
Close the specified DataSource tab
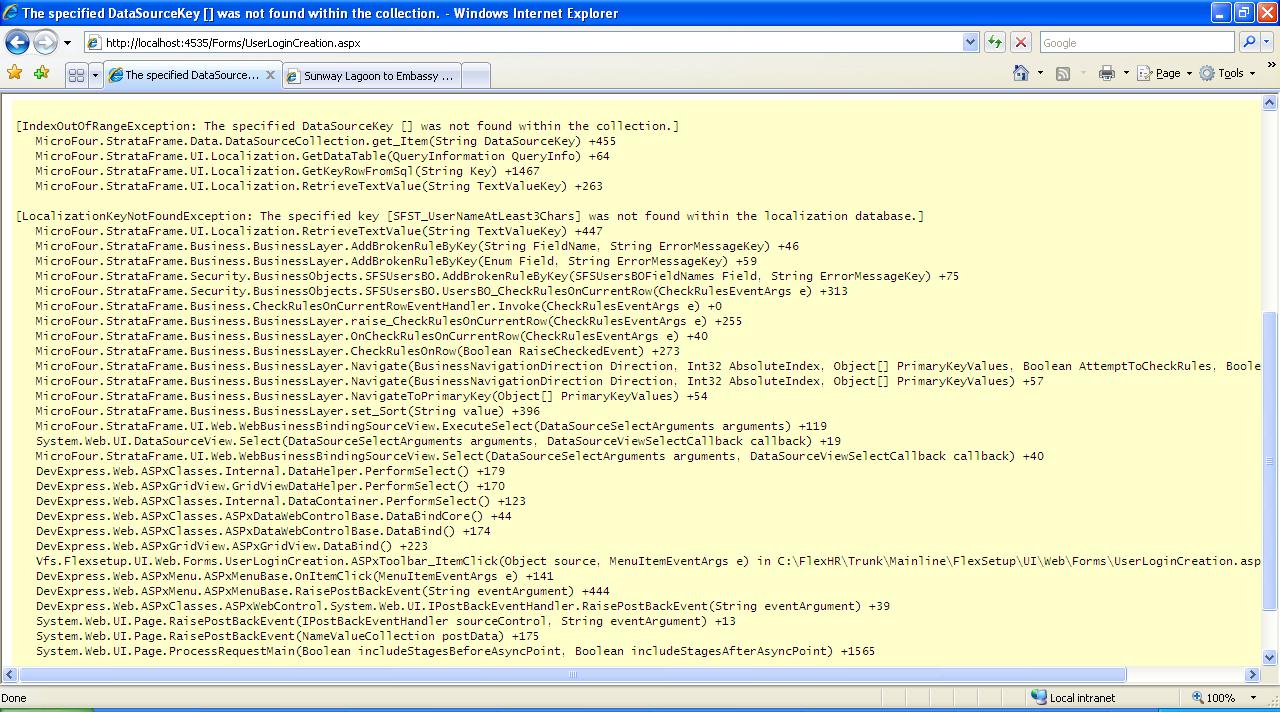click(x=270, y=75)
